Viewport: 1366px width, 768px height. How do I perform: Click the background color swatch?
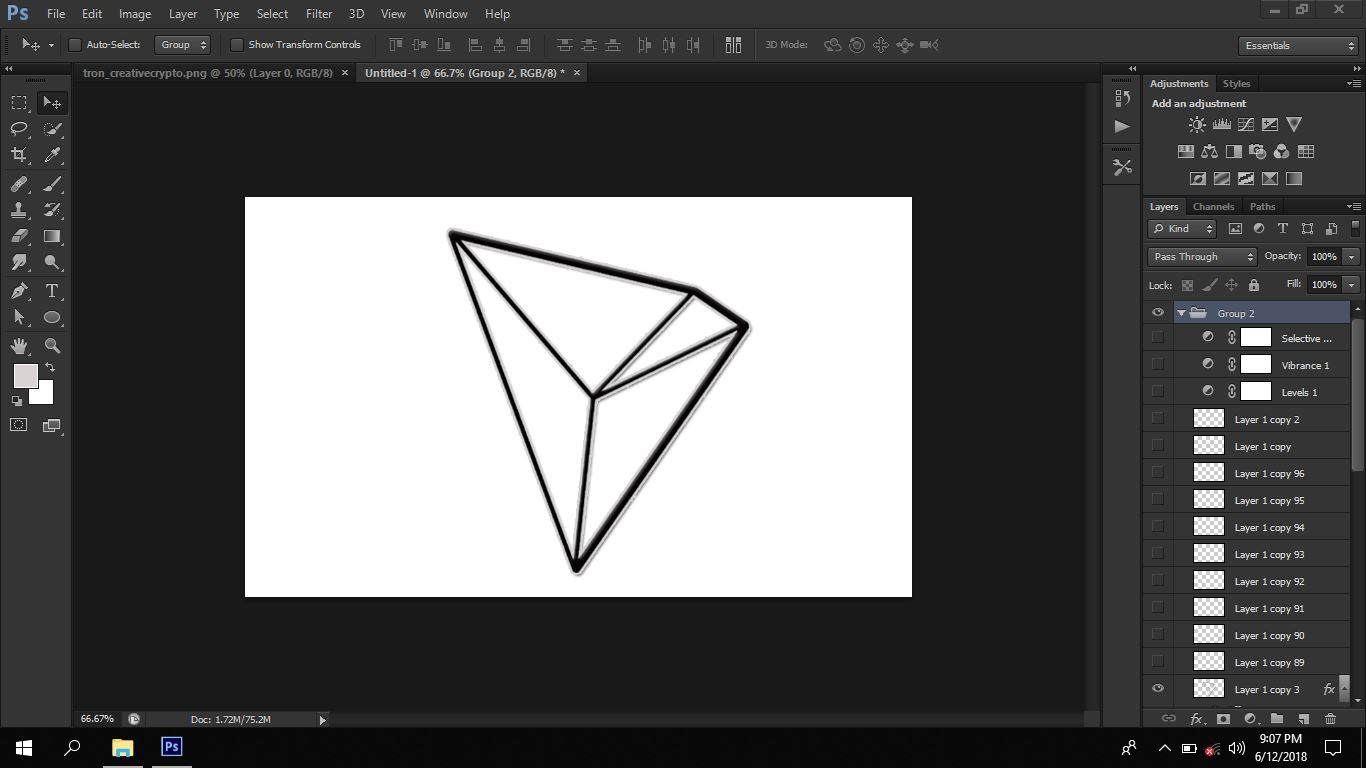pyautogui.click(x=44, y=394)
